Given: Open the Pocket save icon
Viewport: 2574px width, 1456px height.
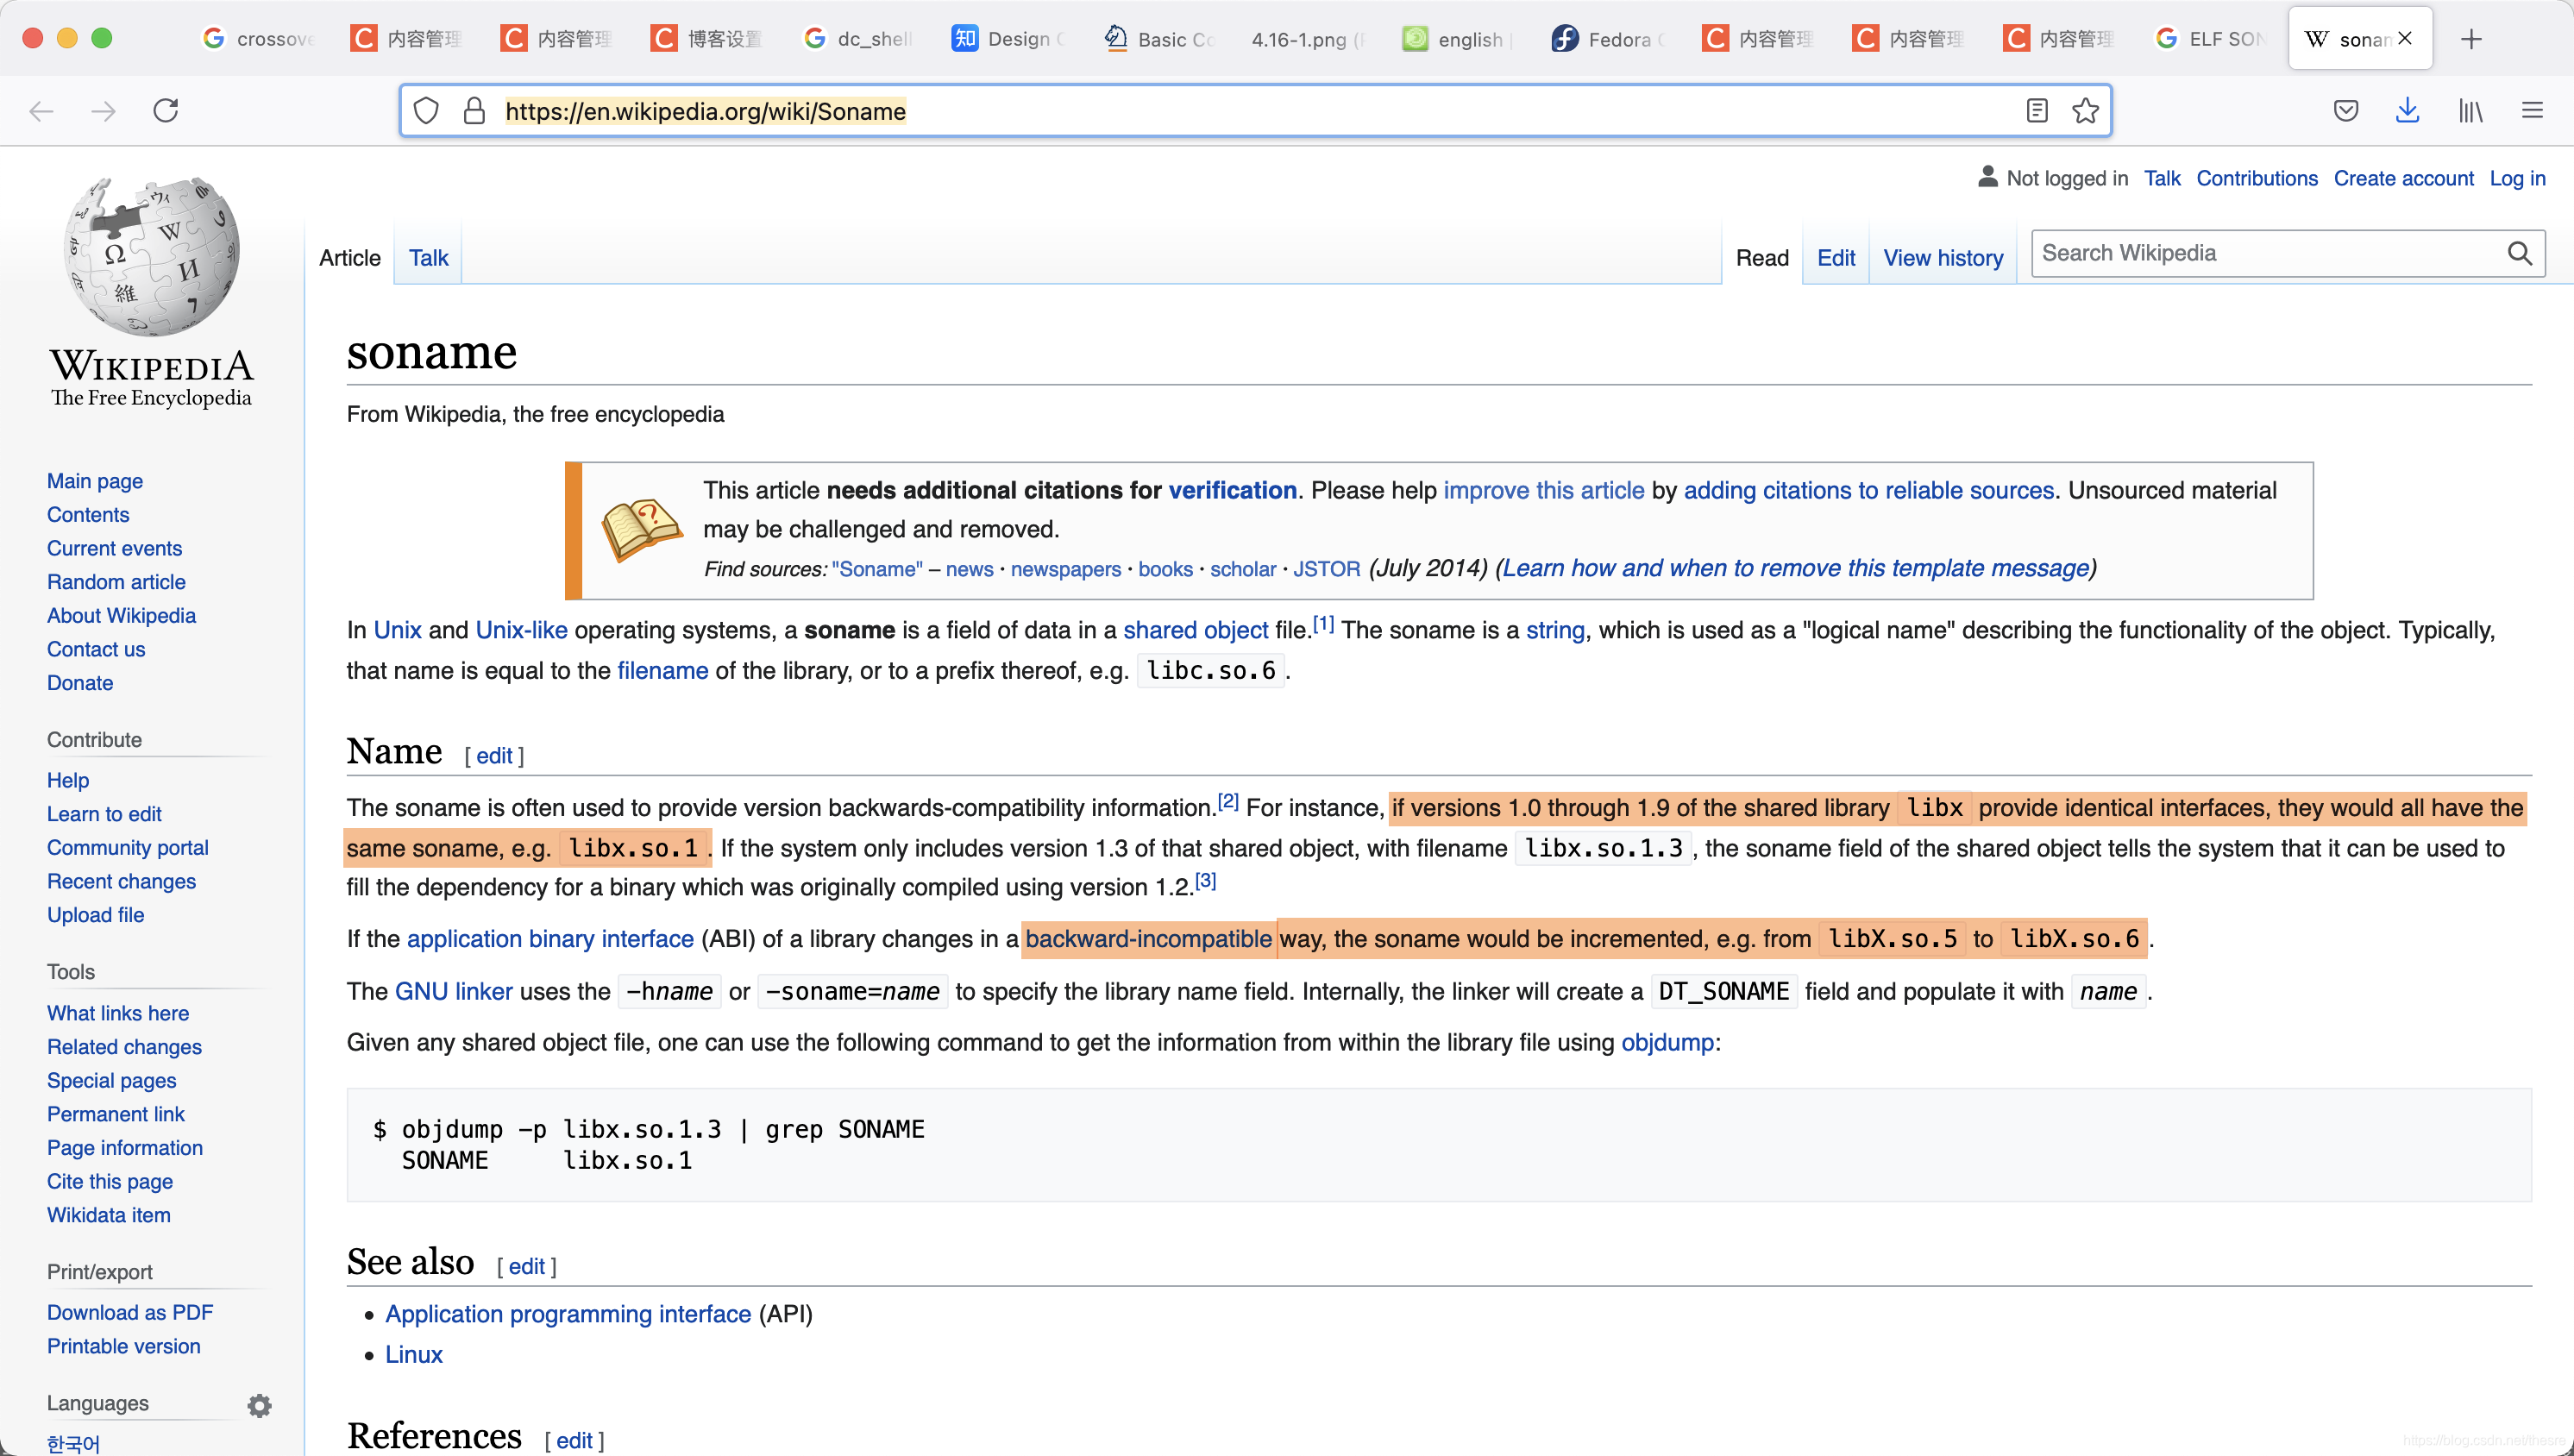Looking at the screenshot, I should click(x=2345, y=110).
